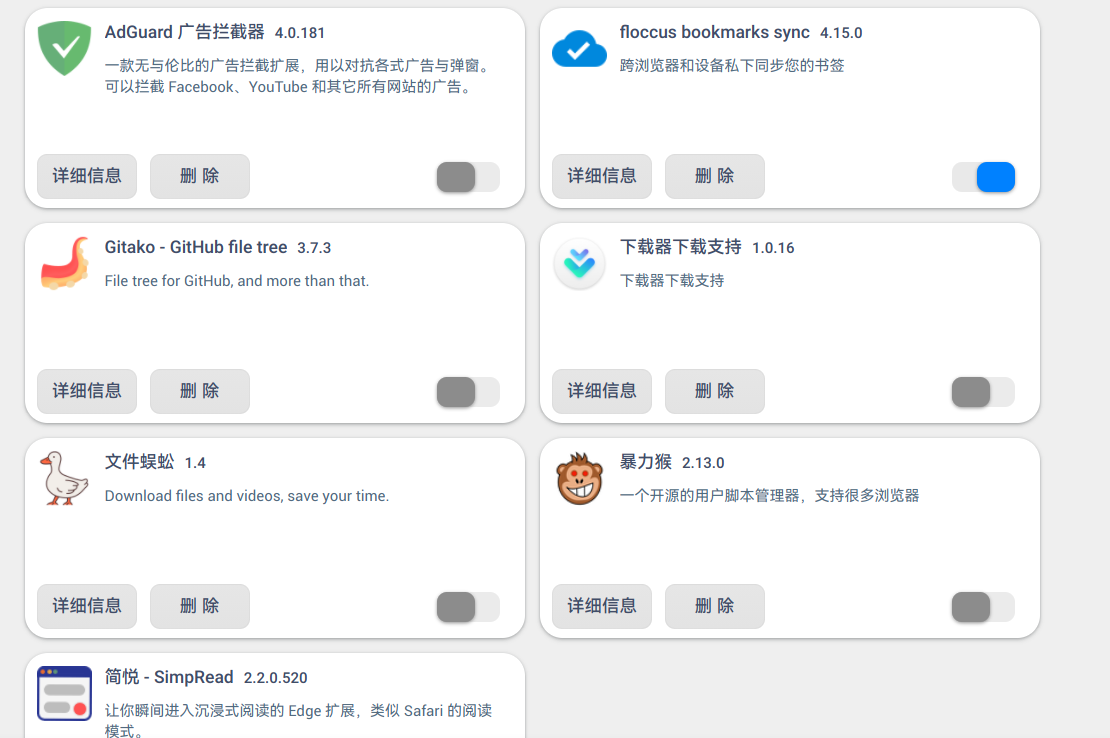Enable the 暴力猴 extension toggle
Viewport: 1110px width, 738px height.
tap(983, 607)
